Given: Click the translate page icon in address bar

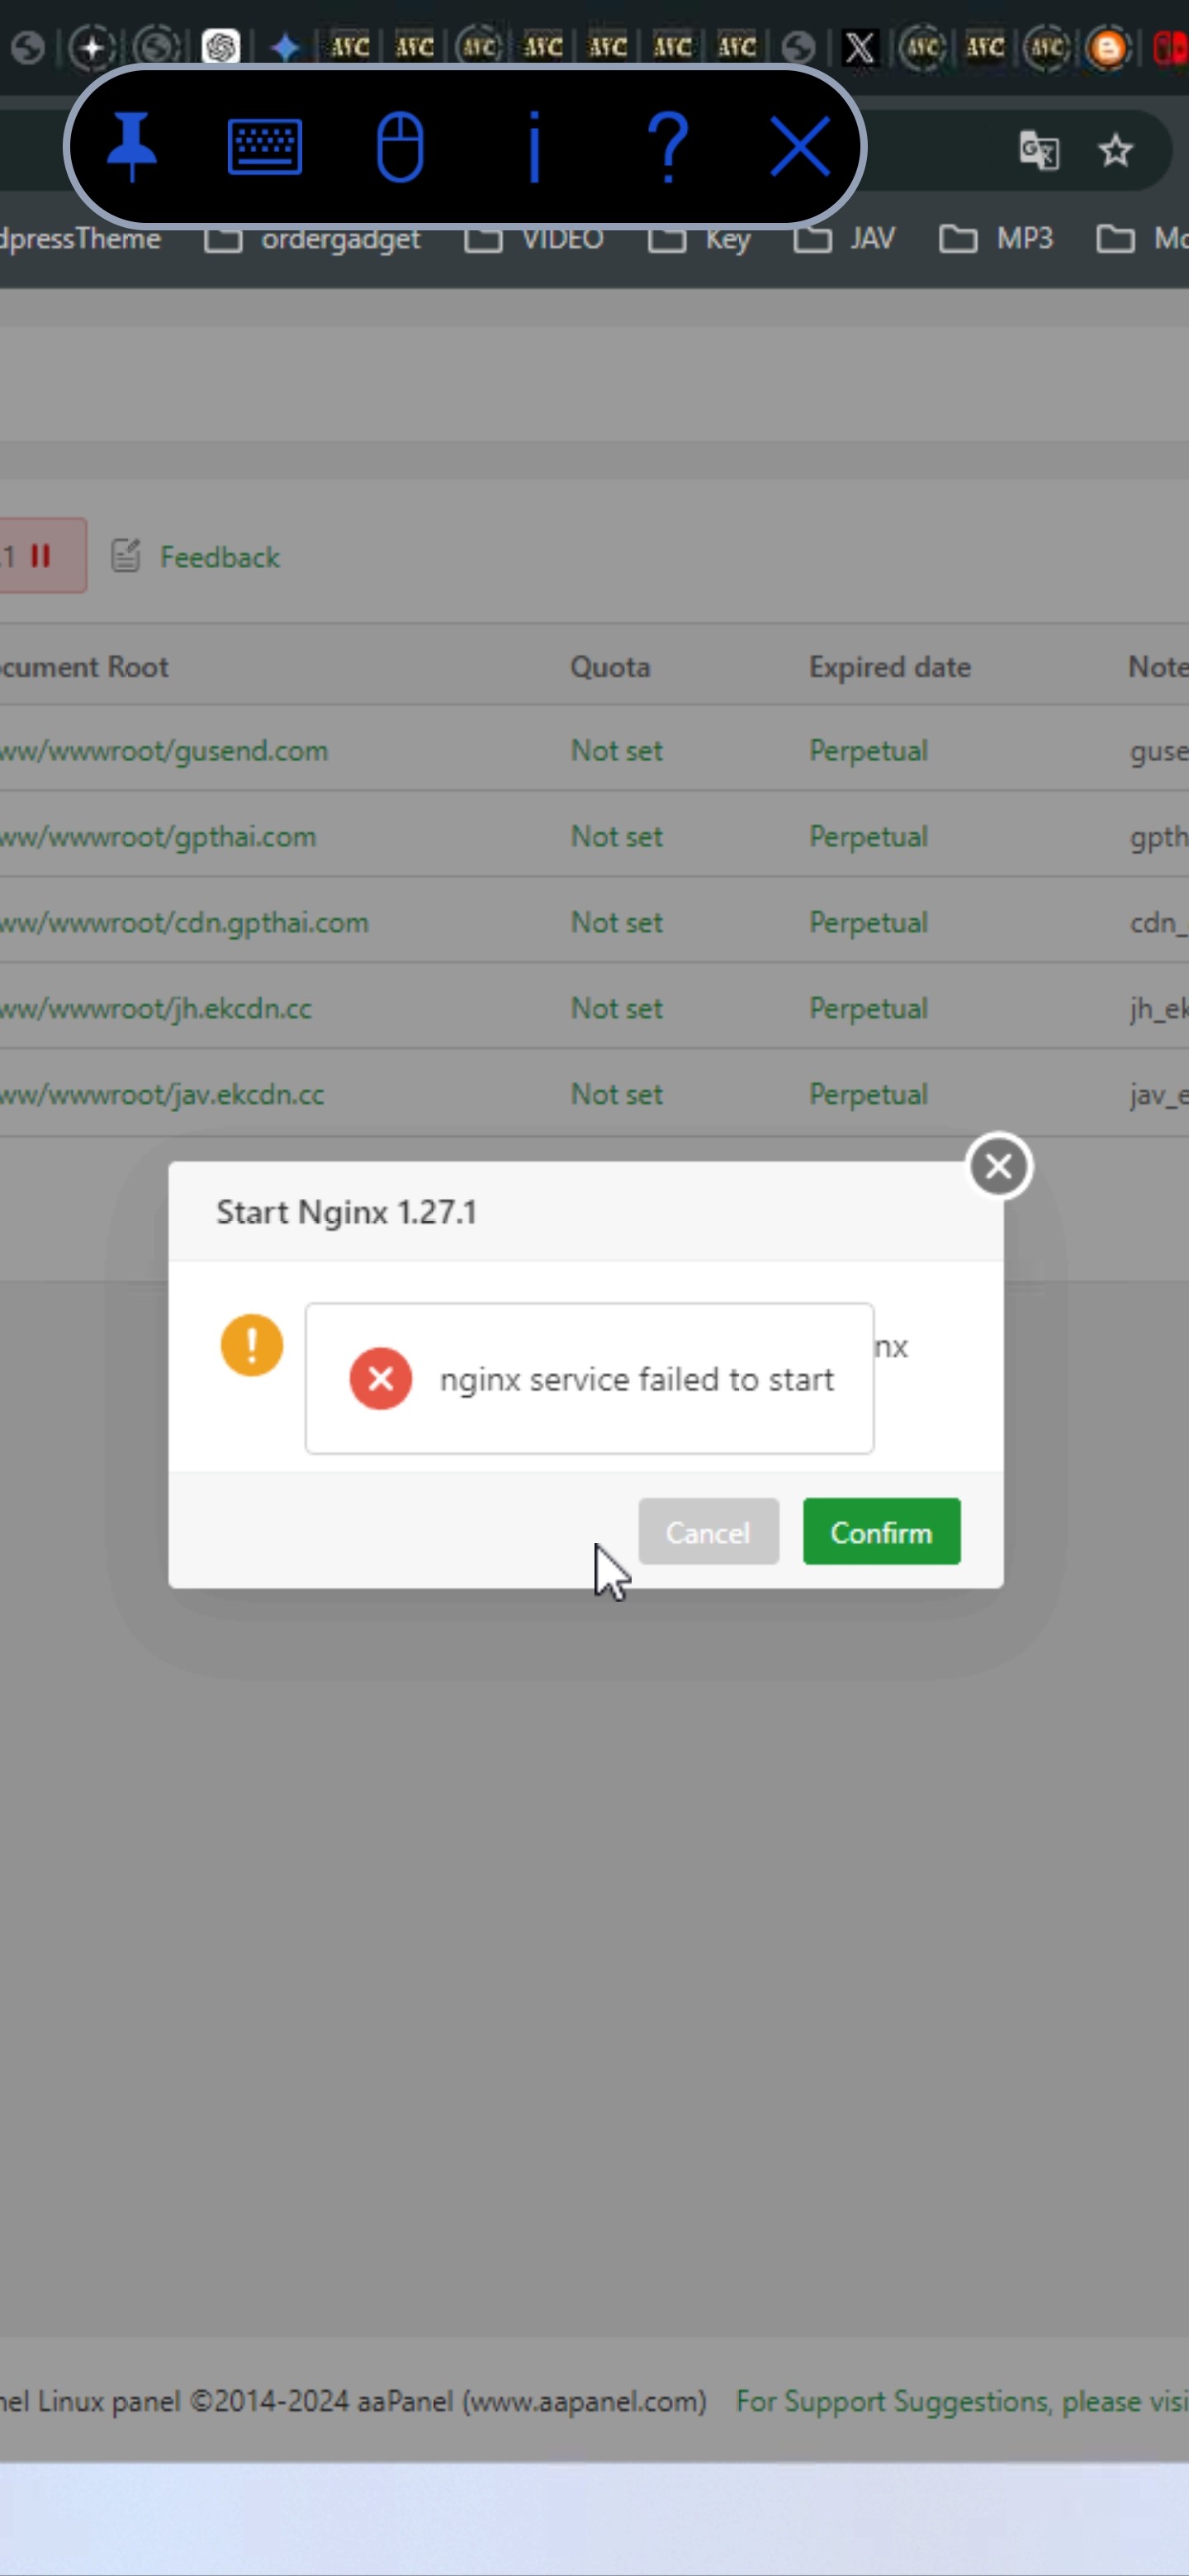Looking at the screenshot, I should tap(1038, 151).
